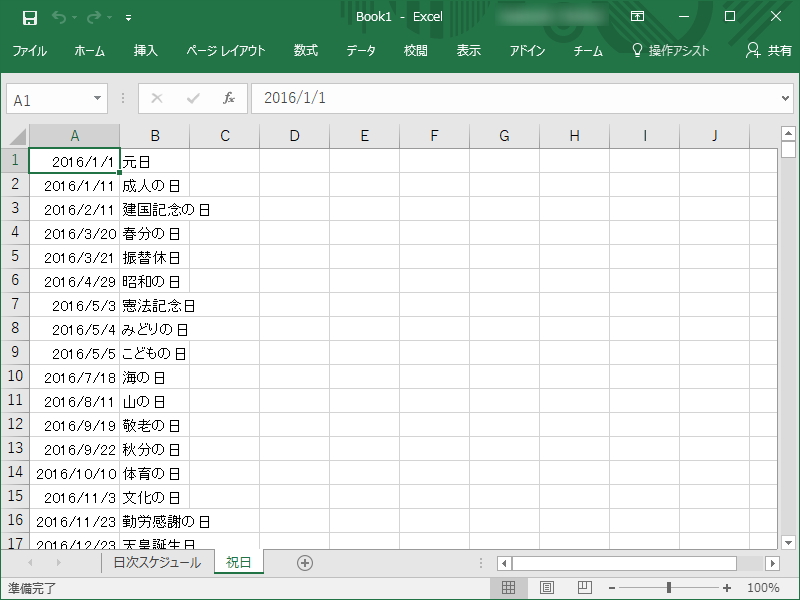
Task: Click cell containing 海の日
Action: 155,377
